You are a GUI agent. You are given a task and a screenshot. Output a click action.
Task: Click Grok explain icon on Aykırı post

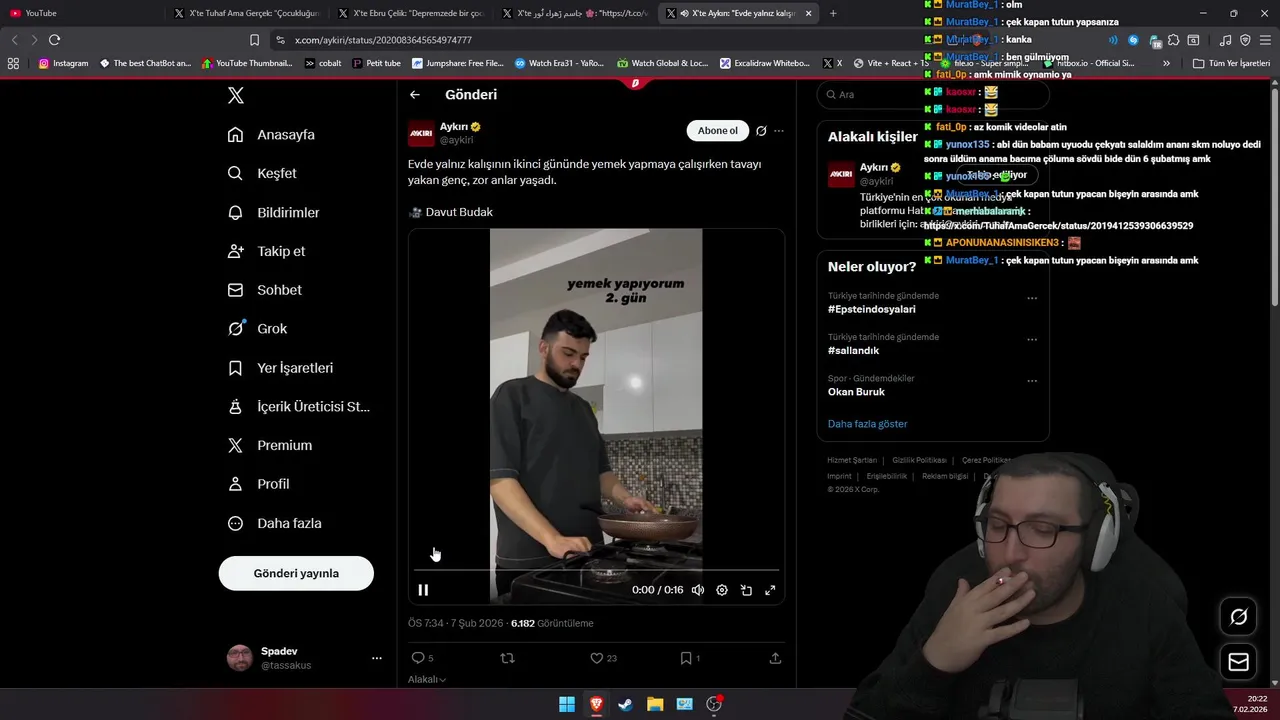coord(761,131)
